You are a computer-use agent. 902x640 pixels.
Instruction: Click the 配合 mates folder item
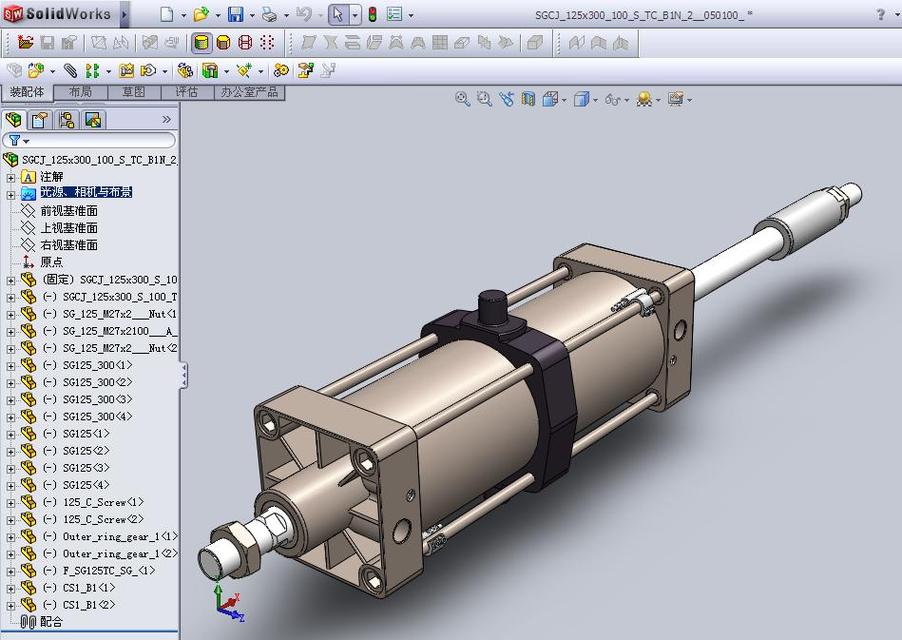(51, 622)
